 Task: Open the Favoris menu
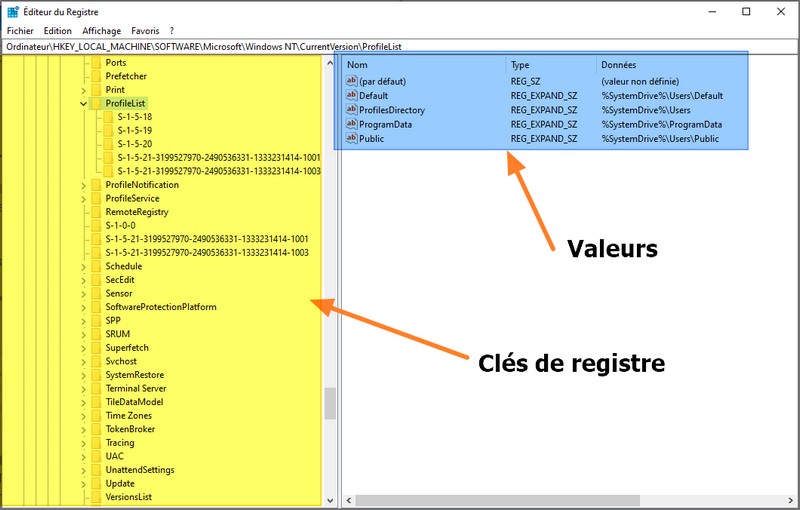145,31
